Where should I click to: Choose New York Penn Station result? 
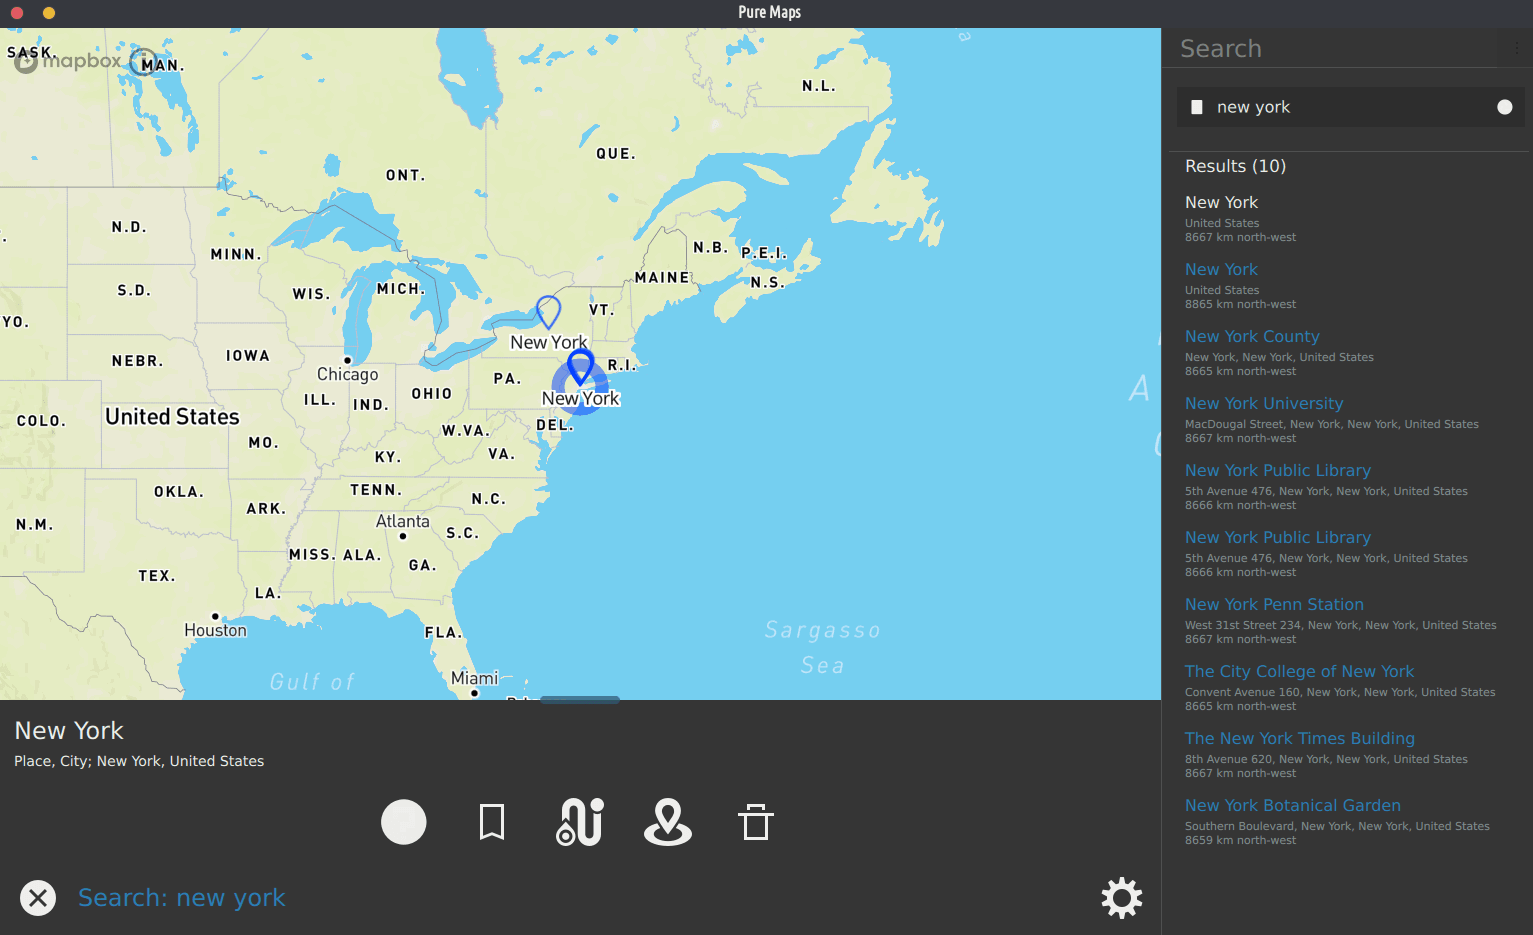coord(1274,605)
